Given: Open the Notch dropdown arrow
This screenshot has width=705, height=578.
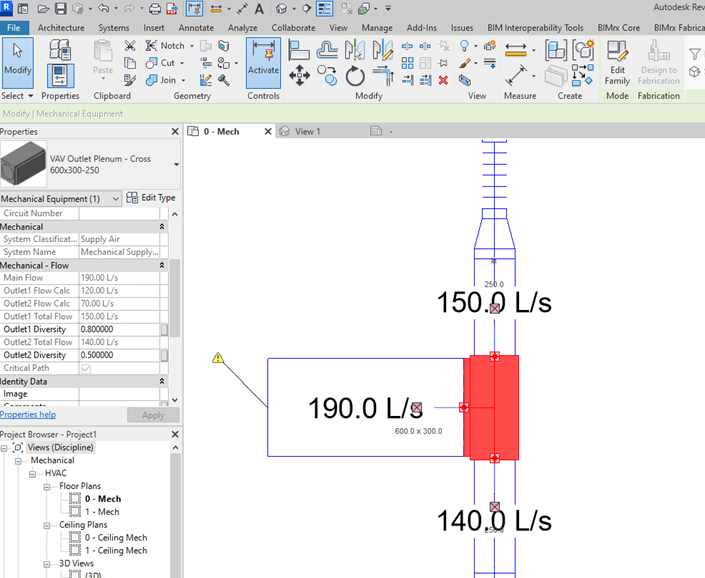Looking at the screenshot, I should pyautogui.click(x=192, y=46).
